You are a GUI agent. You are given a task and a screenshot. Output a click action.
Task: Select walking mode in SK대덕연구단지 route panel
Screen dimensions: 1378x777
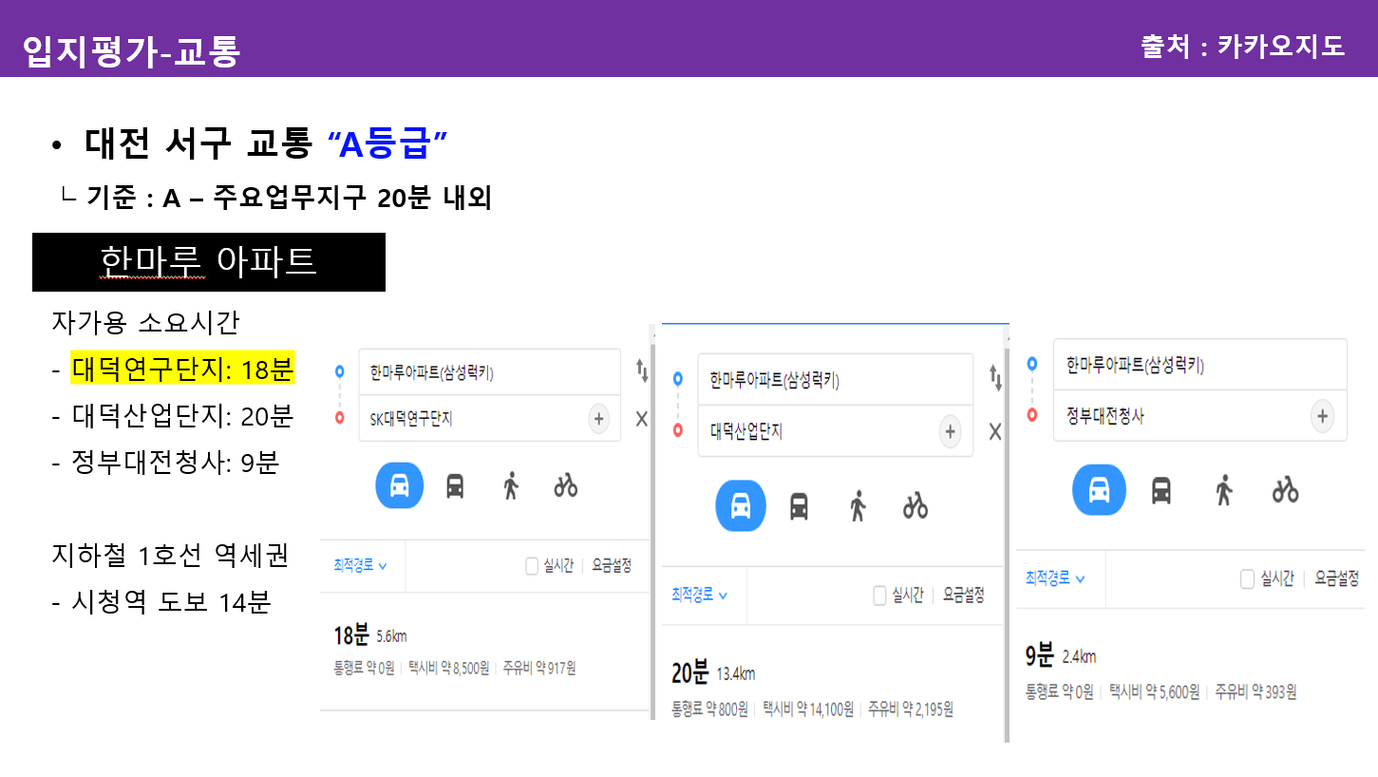tap(511, 486)
